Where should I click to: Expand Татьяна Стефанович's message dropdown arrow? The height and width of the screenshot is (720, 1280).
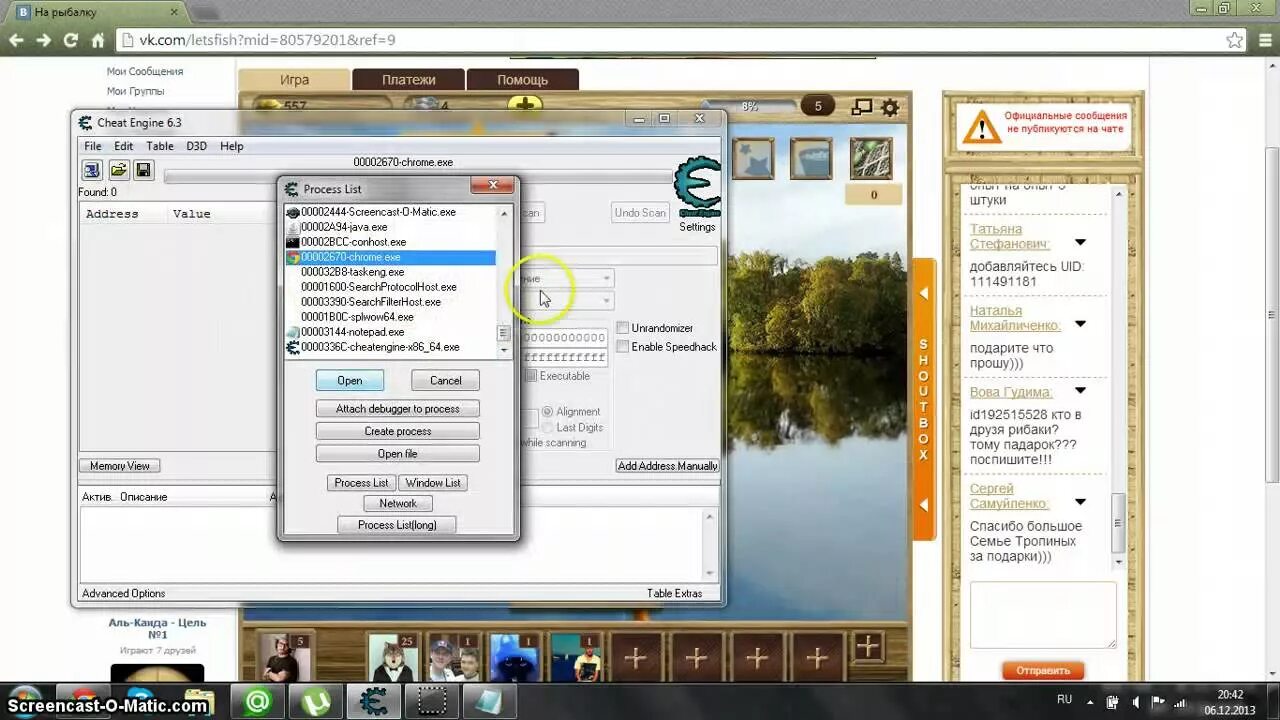1080,243
